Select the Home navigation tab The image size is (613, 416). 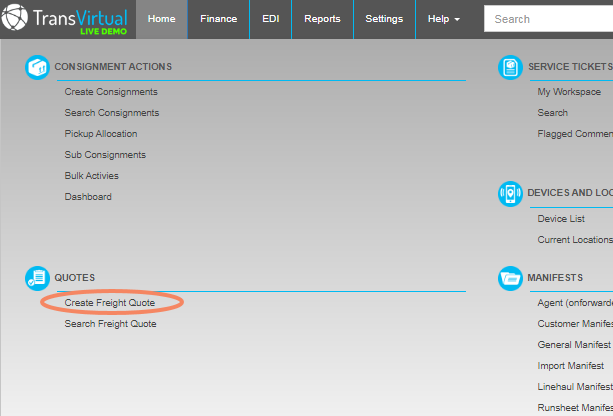coord(161,19)
